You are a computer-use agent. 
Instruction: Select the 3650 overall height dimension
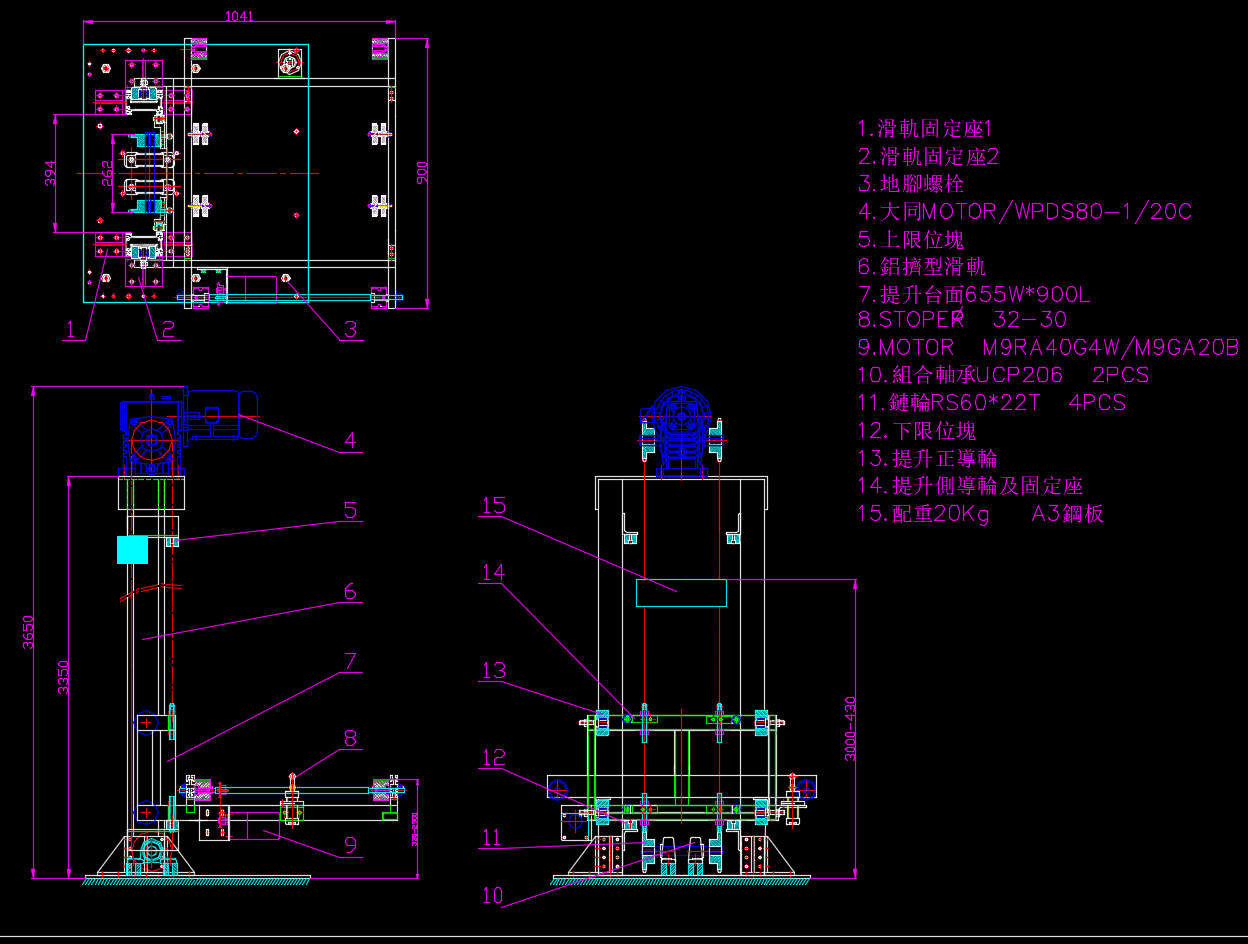(29, 632)
